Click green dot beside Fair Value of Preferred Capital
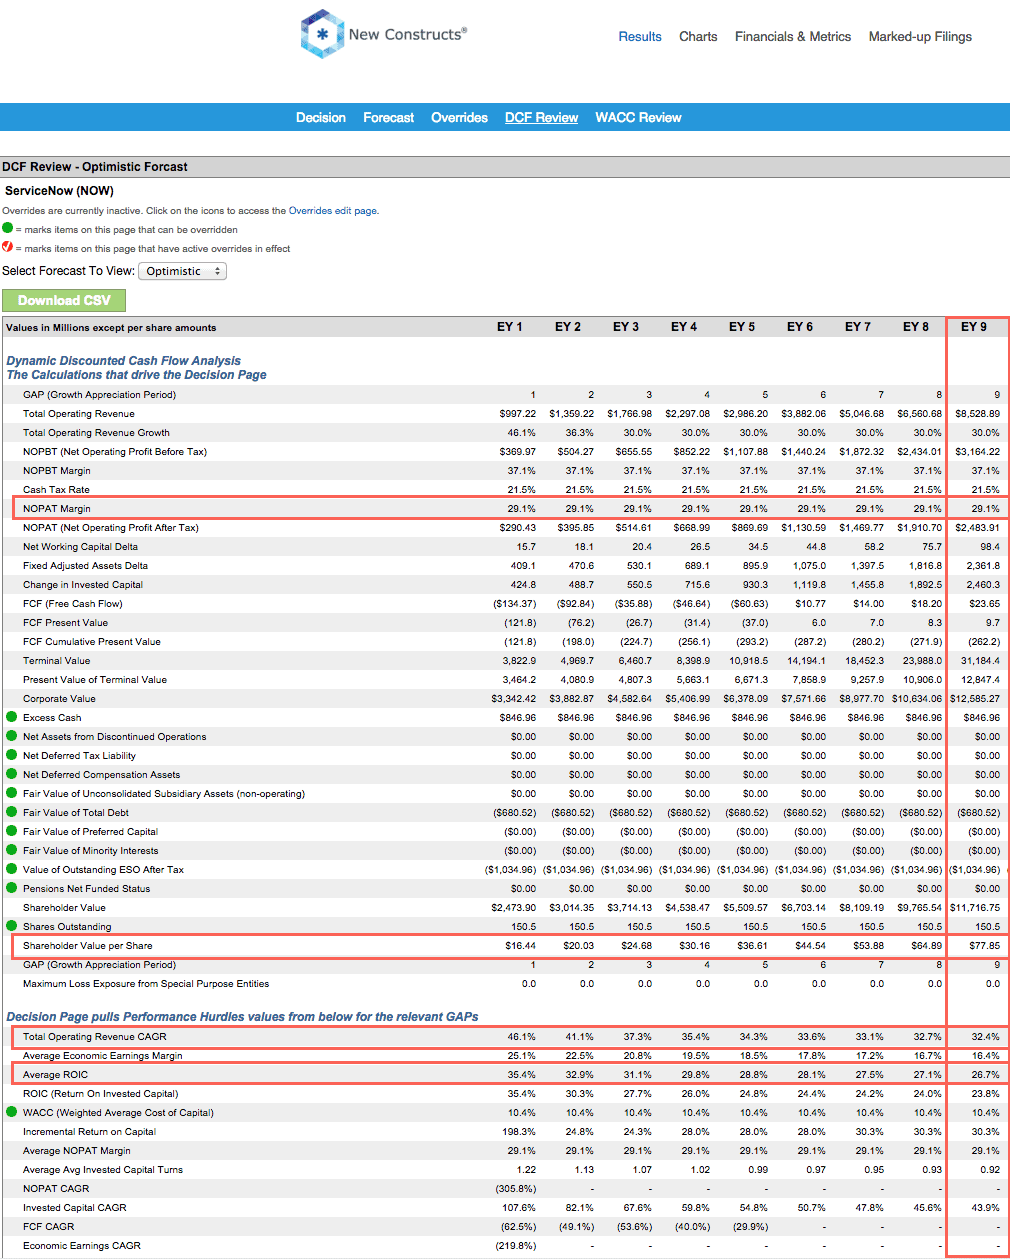This screenshot has height=1259, width=1010. pos(11,831)
